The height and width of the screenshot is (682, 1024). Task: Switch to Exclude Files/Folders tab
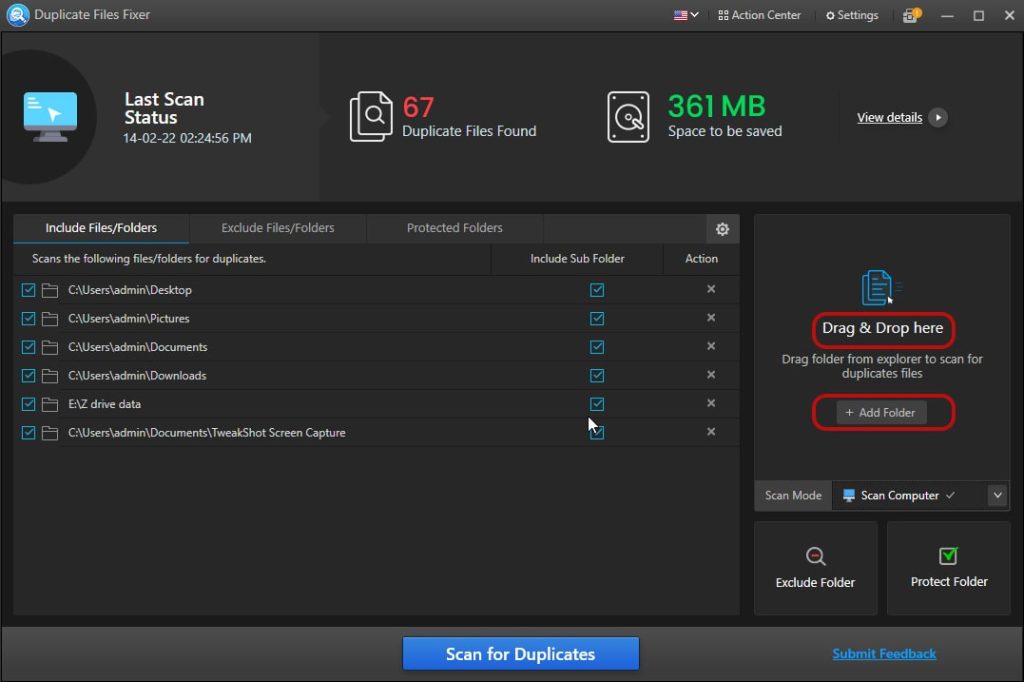coord(278,228)
